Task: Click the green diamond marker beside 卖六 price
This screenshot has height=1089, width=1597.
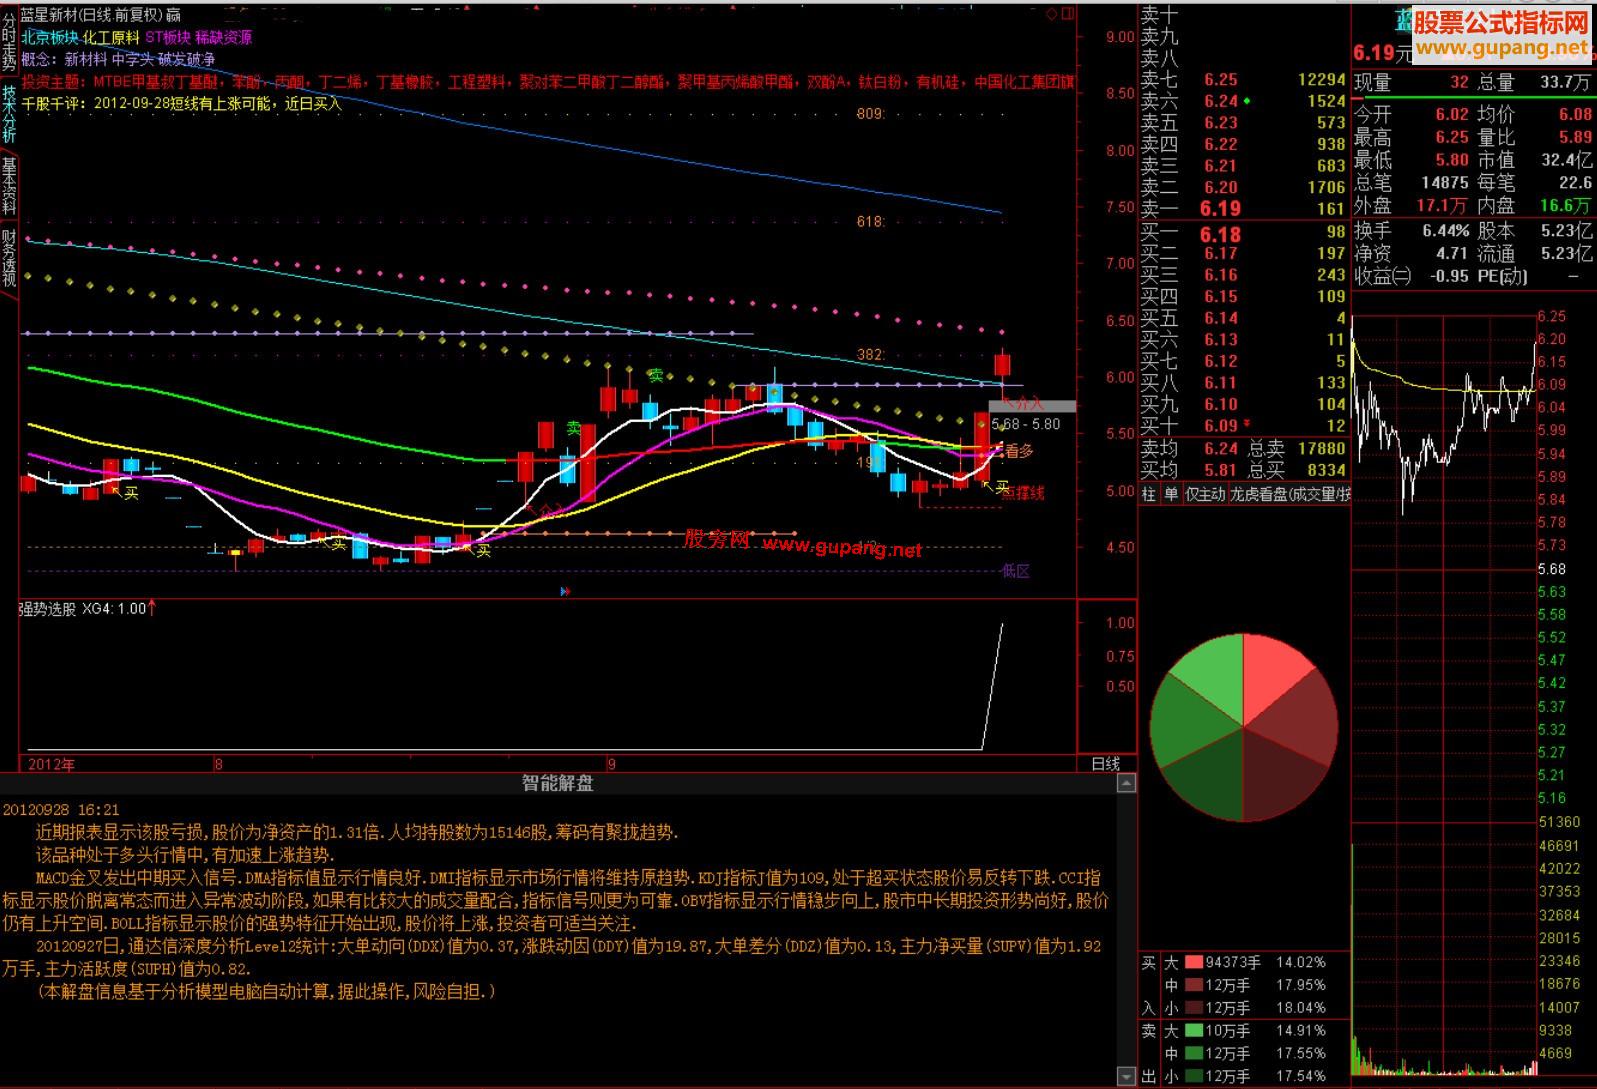Action: click(x=1247, y=101)
